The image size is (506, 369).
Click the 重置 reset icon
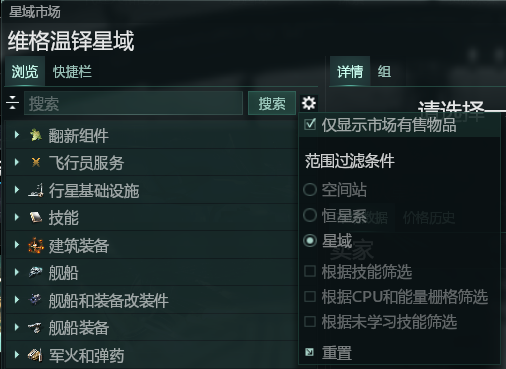point(309,352)
